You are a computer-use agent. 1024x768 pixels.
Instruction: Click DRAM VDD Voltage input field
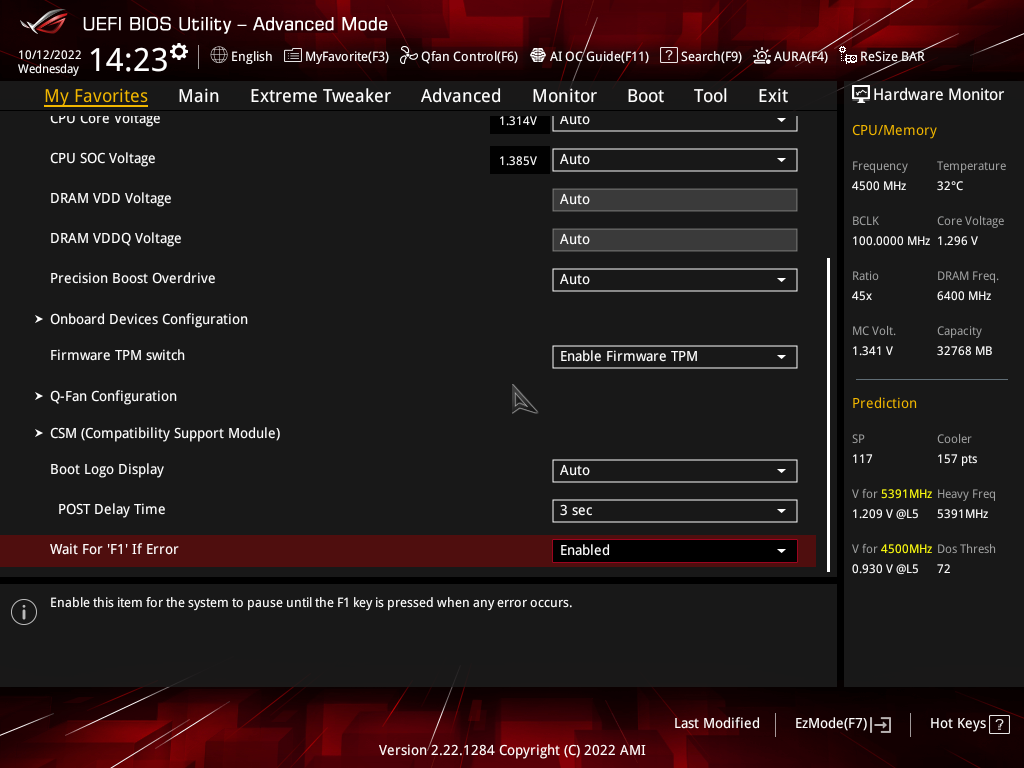[675, 200]
